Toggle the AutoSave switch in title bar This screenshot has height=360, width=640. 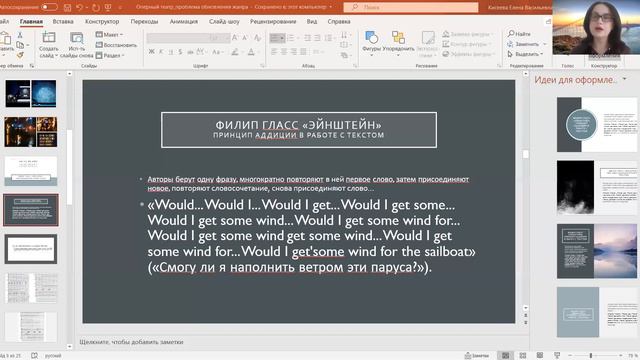click(49, 7)
